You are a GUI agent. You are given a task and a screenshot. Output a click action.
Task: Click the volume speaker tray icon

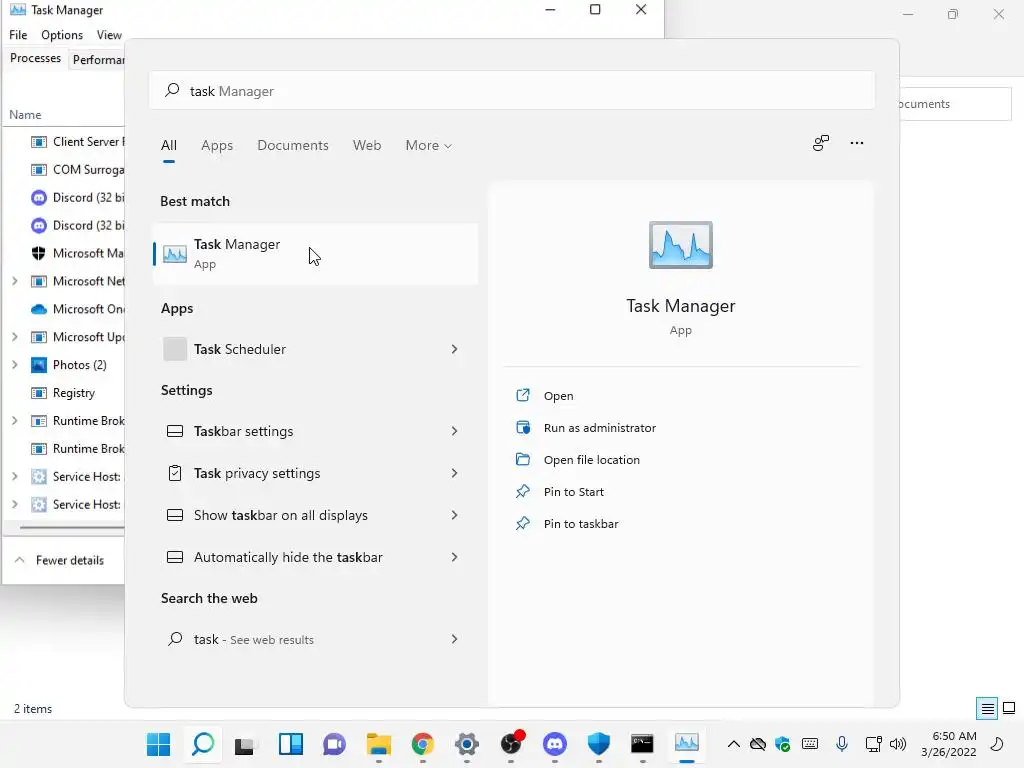pos(898,744)
